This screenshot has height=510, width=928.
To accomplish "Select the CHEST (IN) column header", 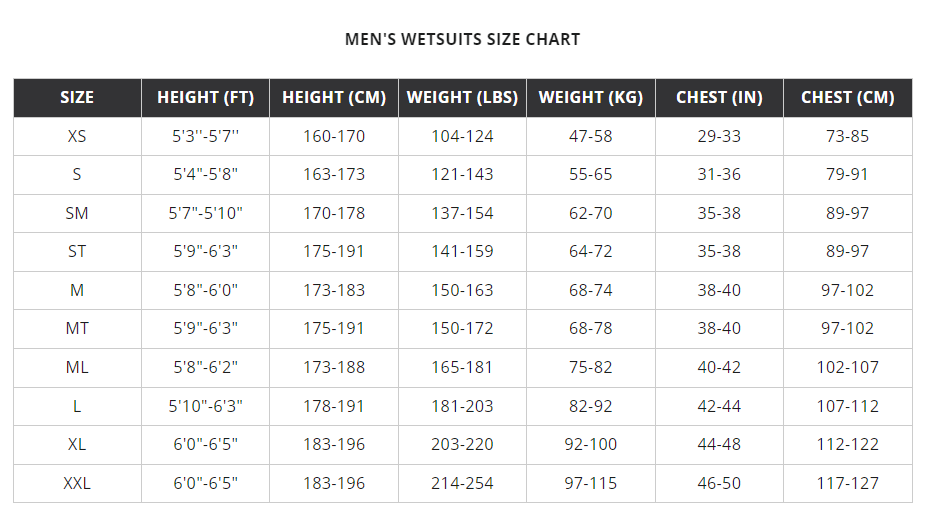I will click(x=719, y=98).
